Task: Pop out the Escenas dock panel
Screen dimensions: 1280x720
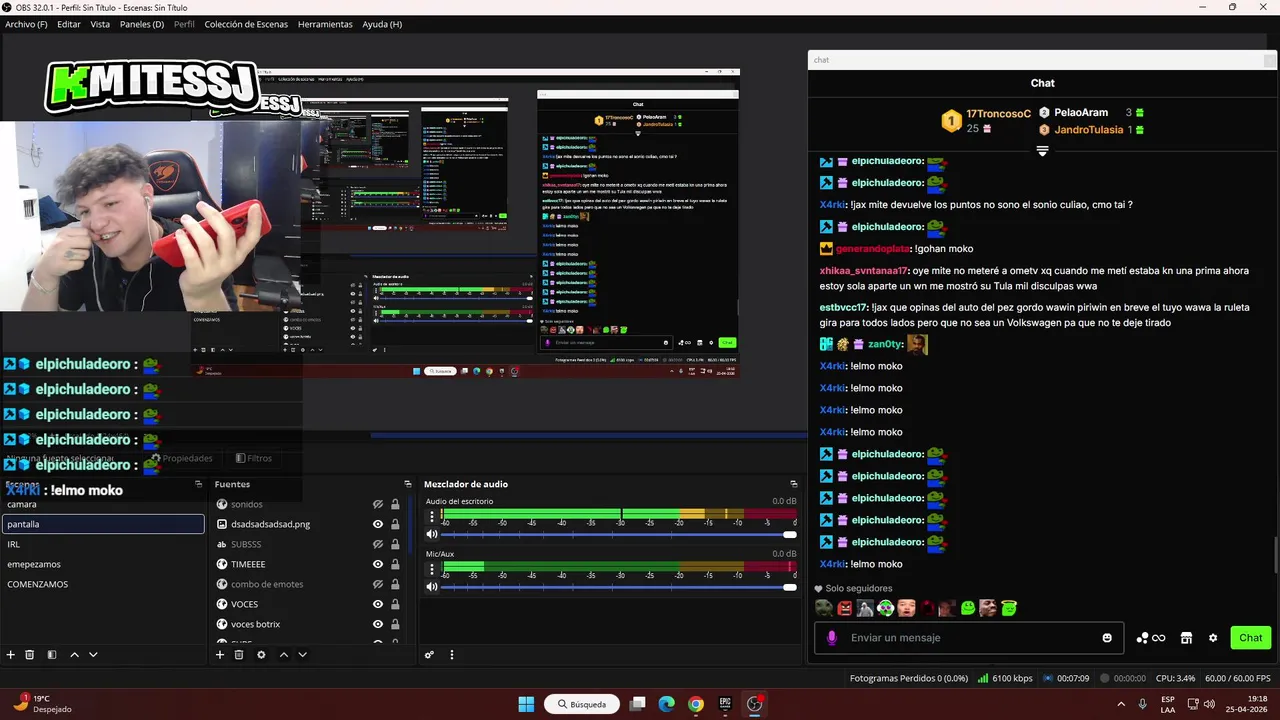Action: 198,484
